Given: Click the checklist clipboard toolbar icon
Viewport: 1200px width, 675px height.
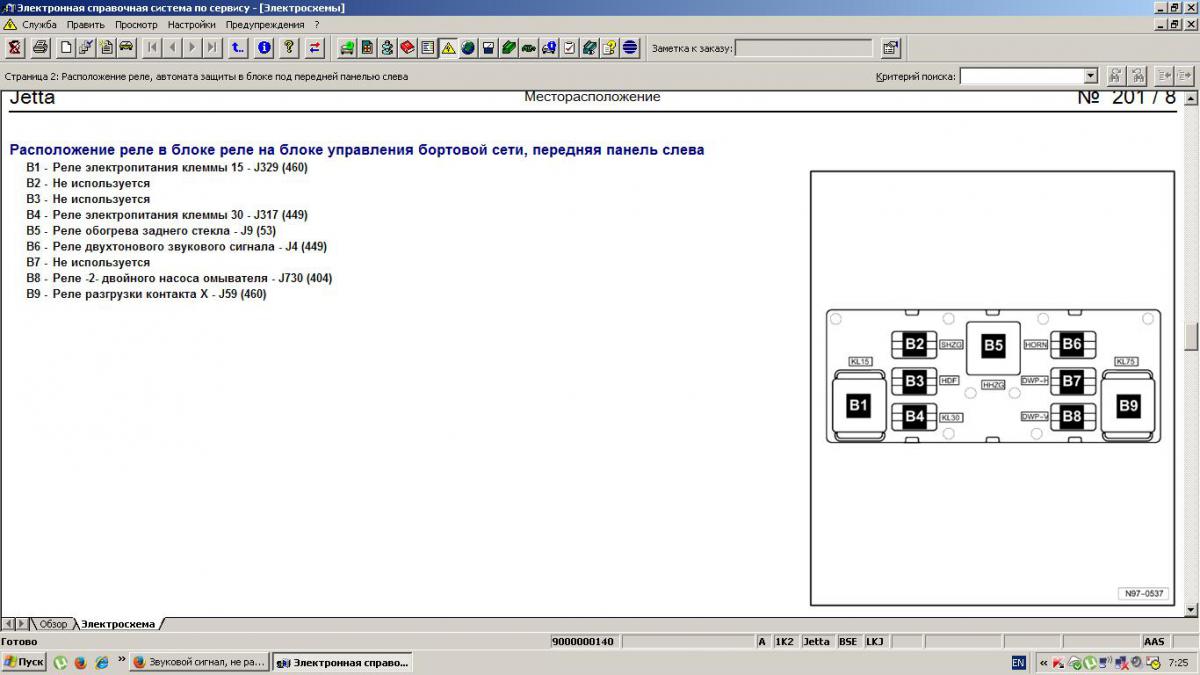Looking at the screenshot, I should [x=569, y=47].
